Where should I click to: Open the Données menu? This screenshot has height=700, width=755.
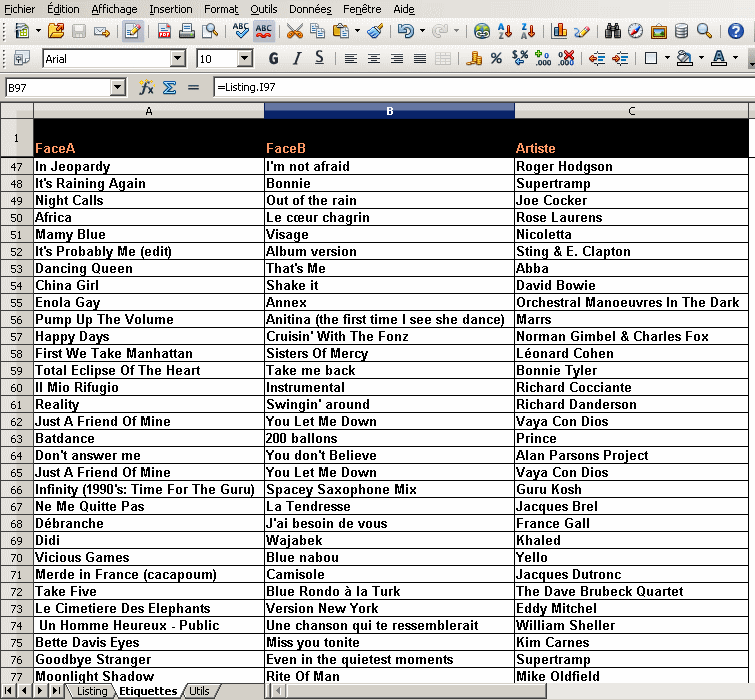310,9
